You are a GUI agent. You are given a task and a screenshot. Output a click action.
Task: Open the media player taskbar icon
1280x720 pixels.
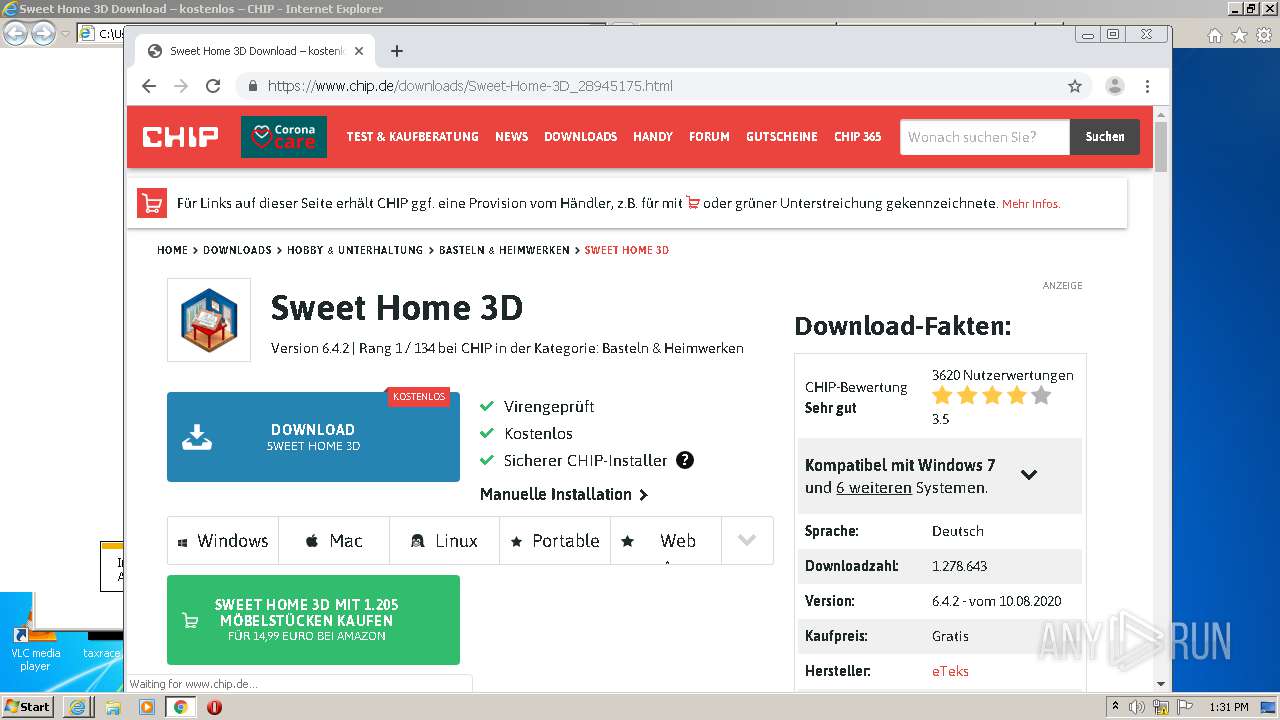pos(147,707)
